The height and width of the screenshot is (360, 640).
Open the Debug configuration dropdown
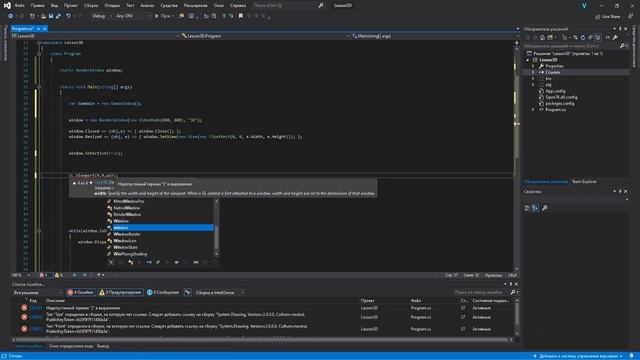(101, 16)
